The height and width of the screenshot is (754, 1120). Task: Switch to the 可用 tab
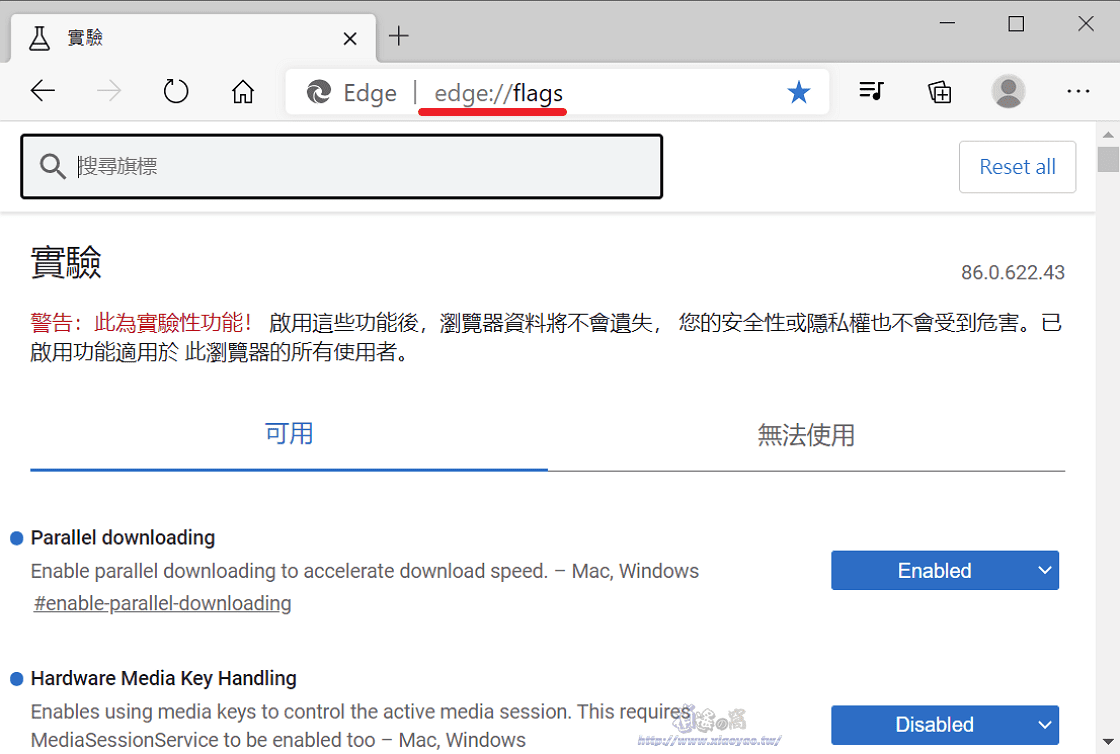point(289,434)
